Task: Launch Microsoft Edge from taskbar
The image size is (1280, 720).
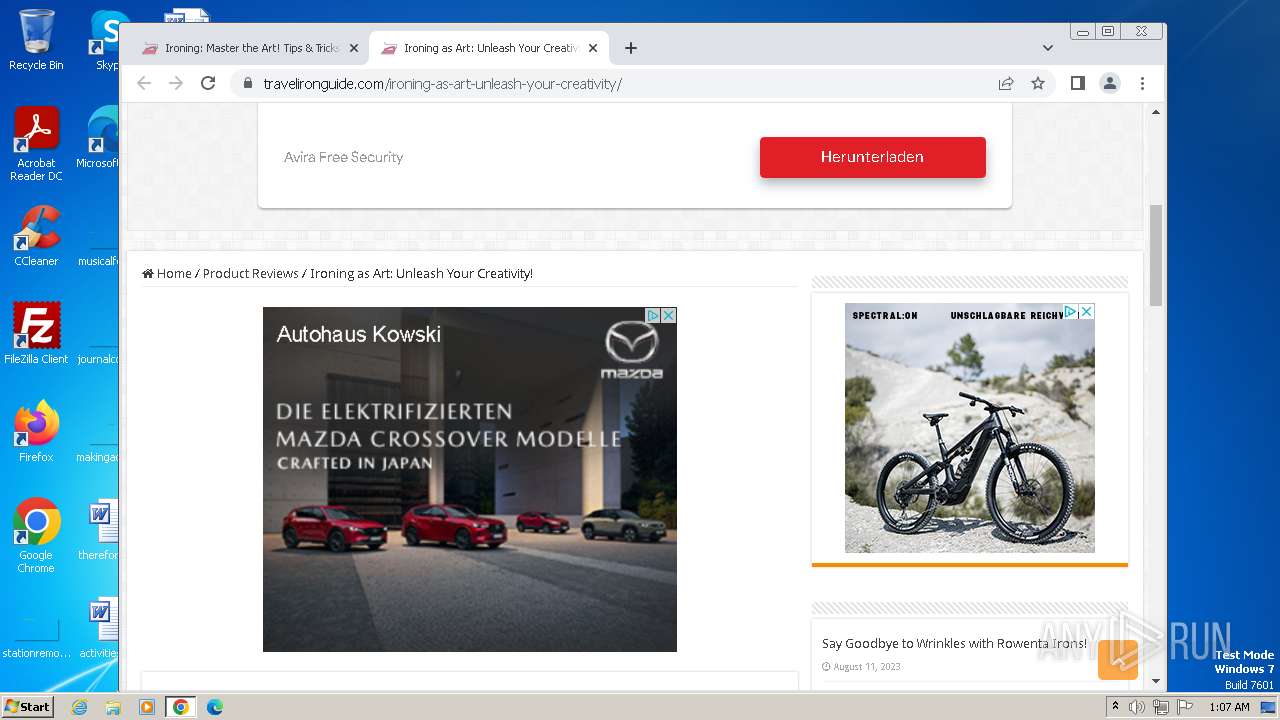Action: (215, 707)
